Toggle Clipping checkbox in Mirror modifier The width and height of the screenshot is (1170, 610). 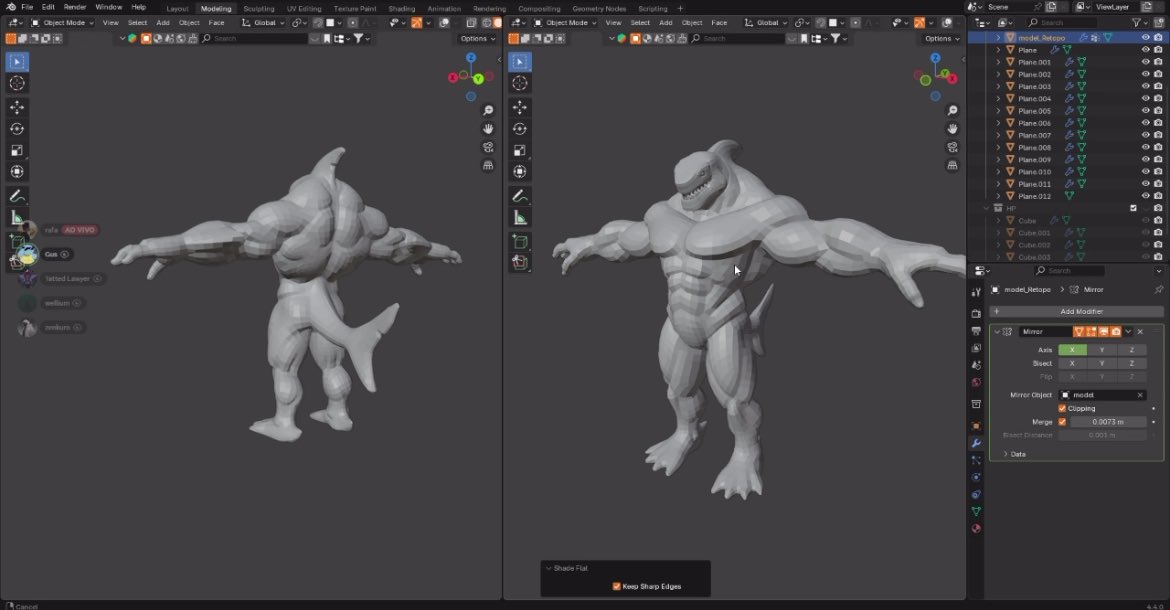pos(1062,409)
